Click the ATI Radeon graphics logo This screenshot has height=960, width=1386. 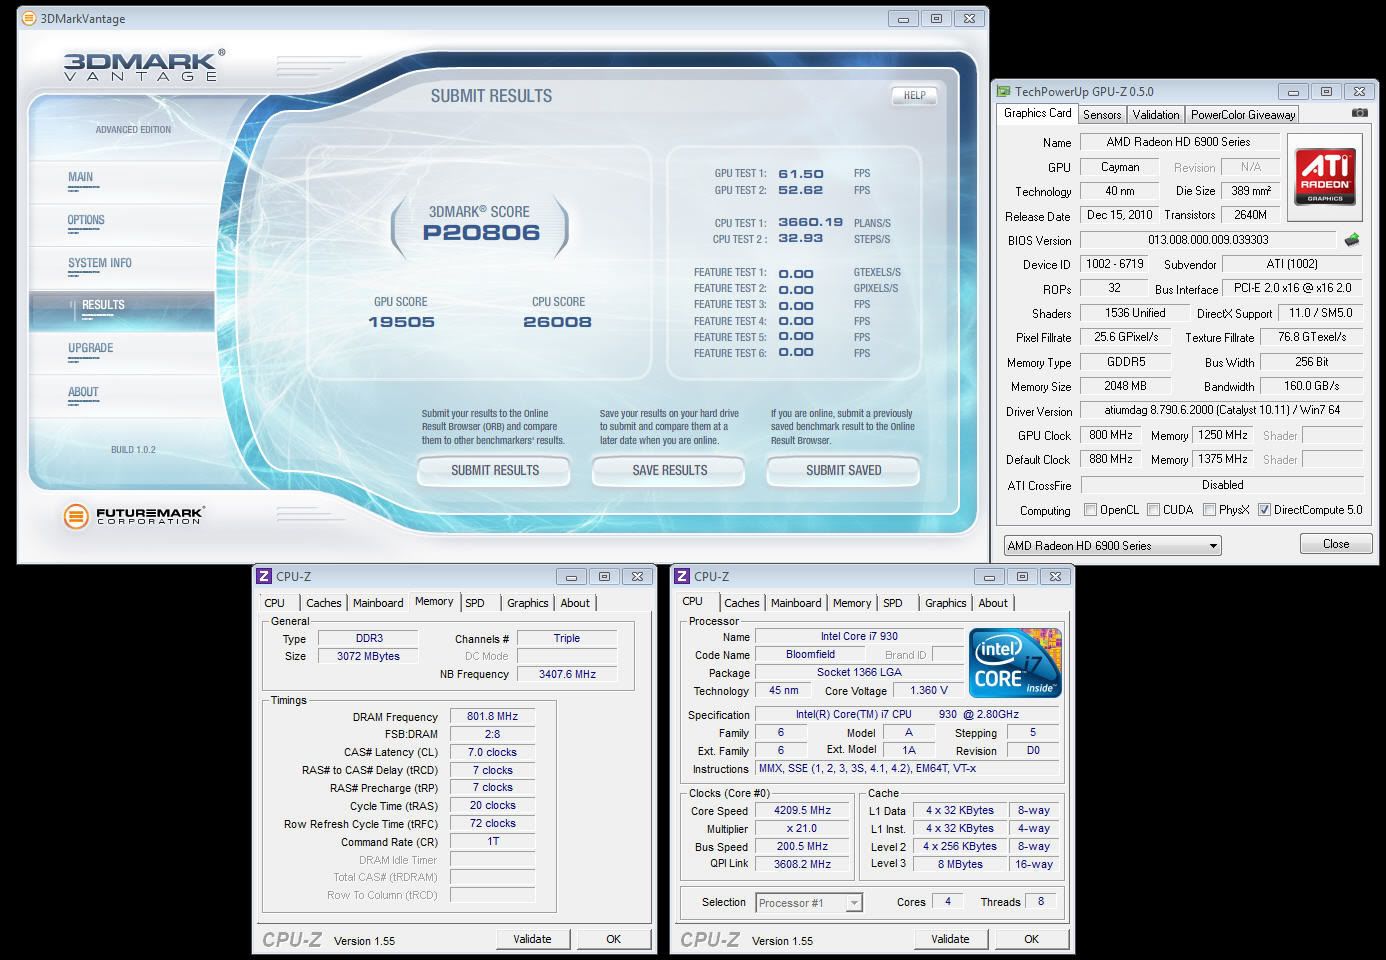pos(1325,177)
